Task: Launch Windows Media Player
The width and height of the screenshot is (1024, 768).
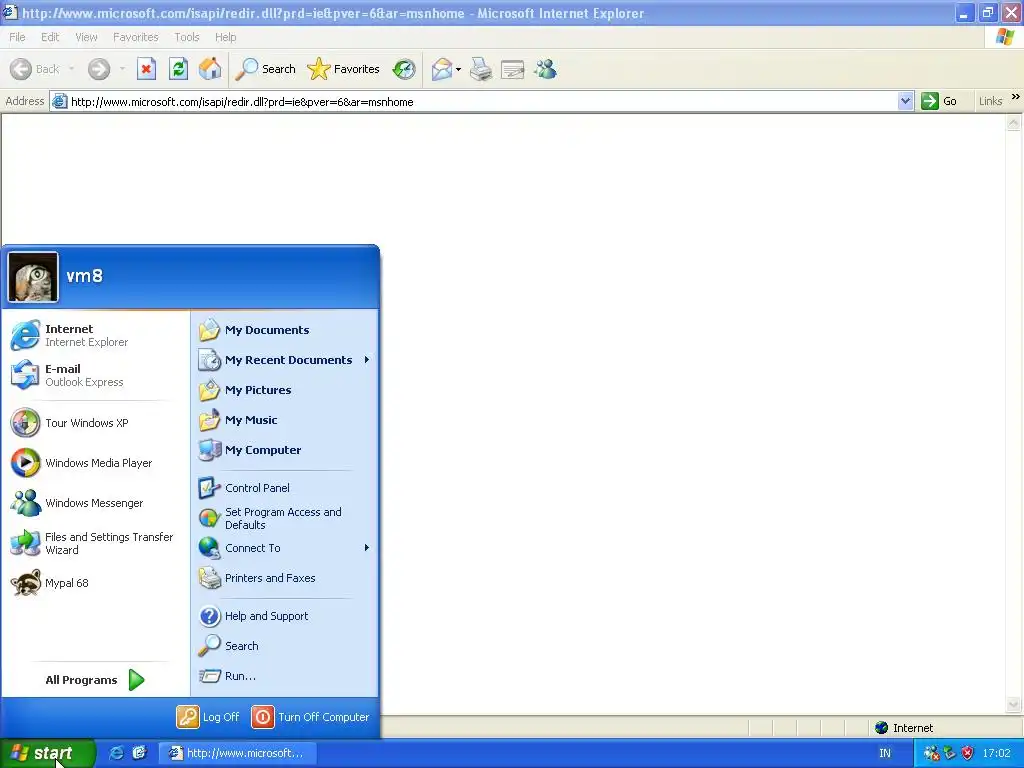Action: pyautogui.click(x=95, y=463)
